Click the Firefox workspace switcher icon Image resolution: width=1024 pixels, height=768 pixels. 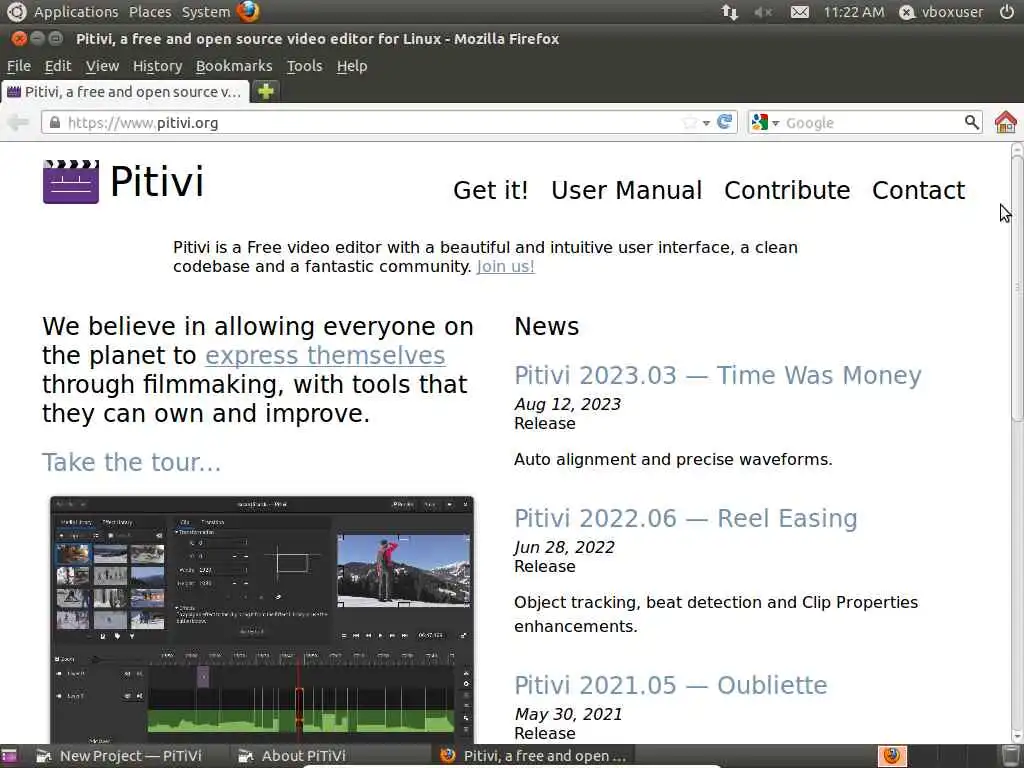pos(892,756)
